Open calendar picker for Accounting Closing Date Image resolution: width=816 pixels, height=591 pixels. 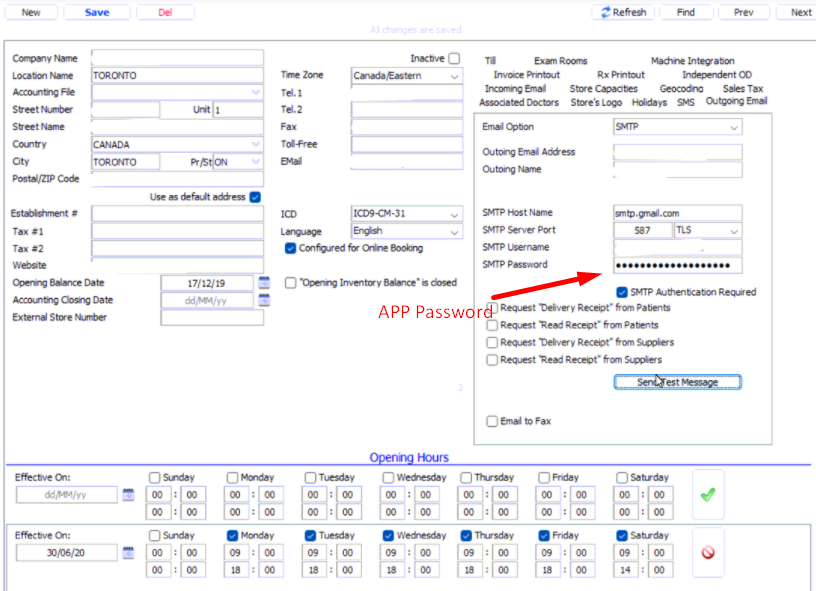[264, 300]
